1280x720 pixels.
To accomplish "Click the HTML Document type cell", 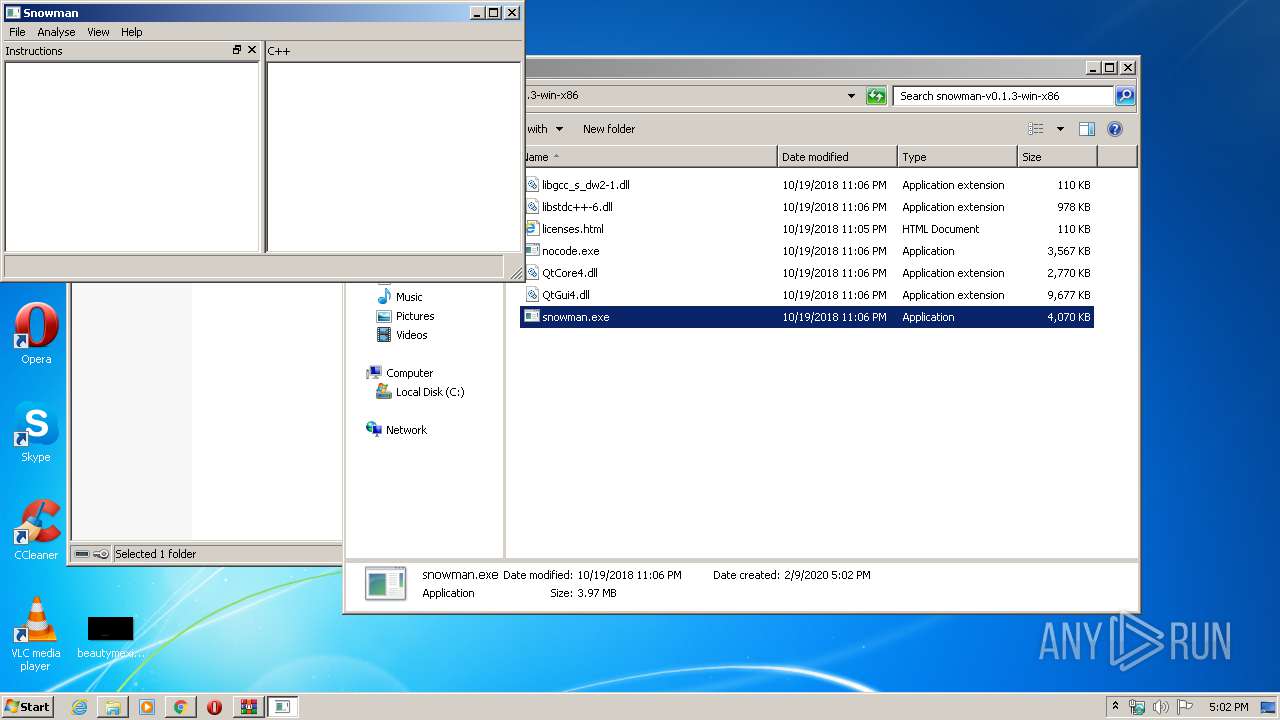I will pos(940,229).
